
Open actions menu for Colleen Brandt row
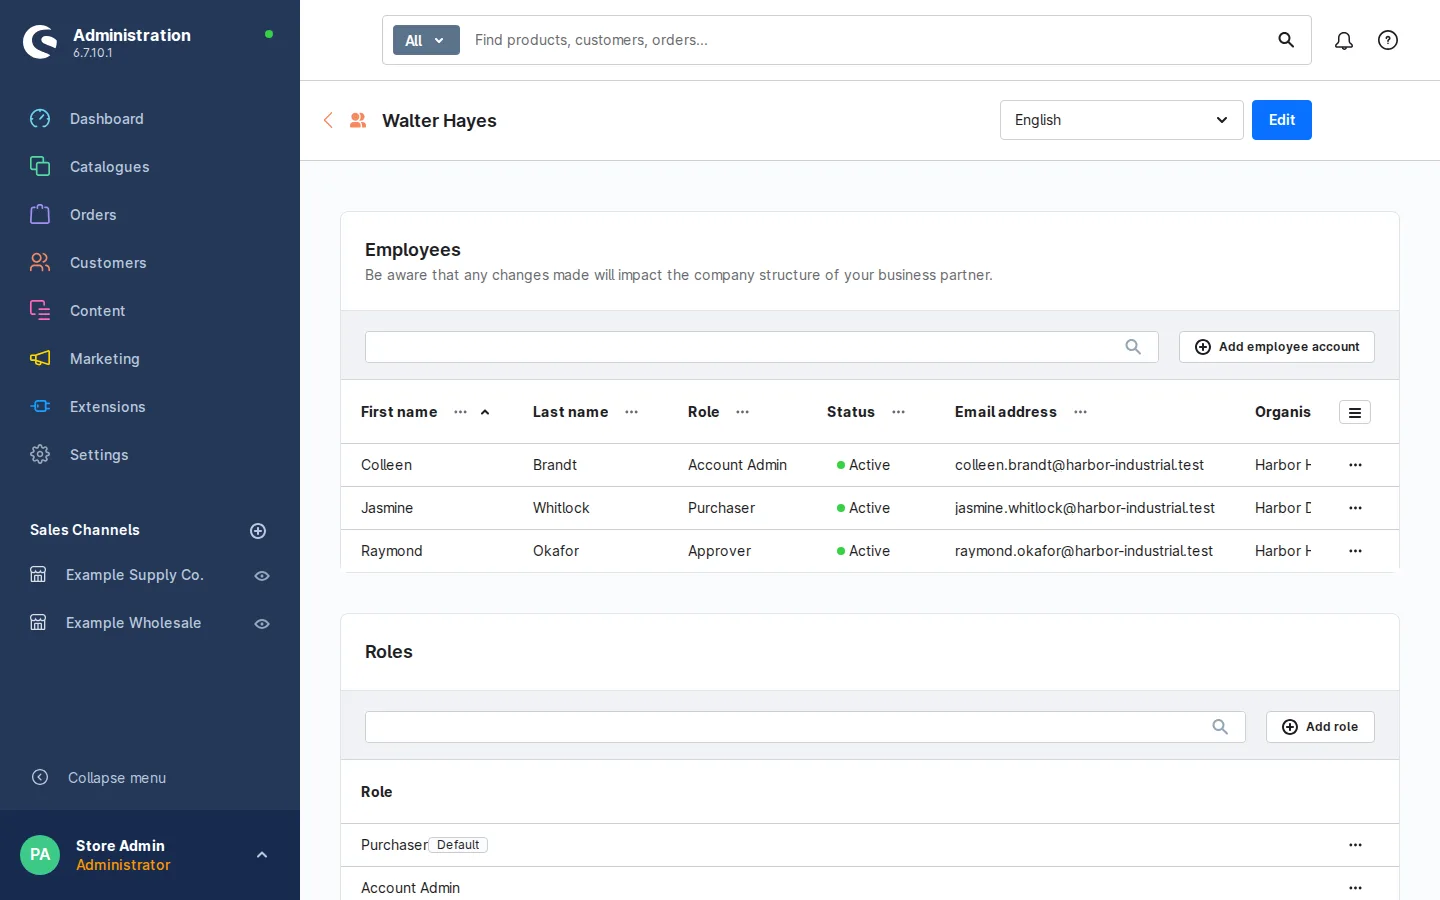point(1355,465)
